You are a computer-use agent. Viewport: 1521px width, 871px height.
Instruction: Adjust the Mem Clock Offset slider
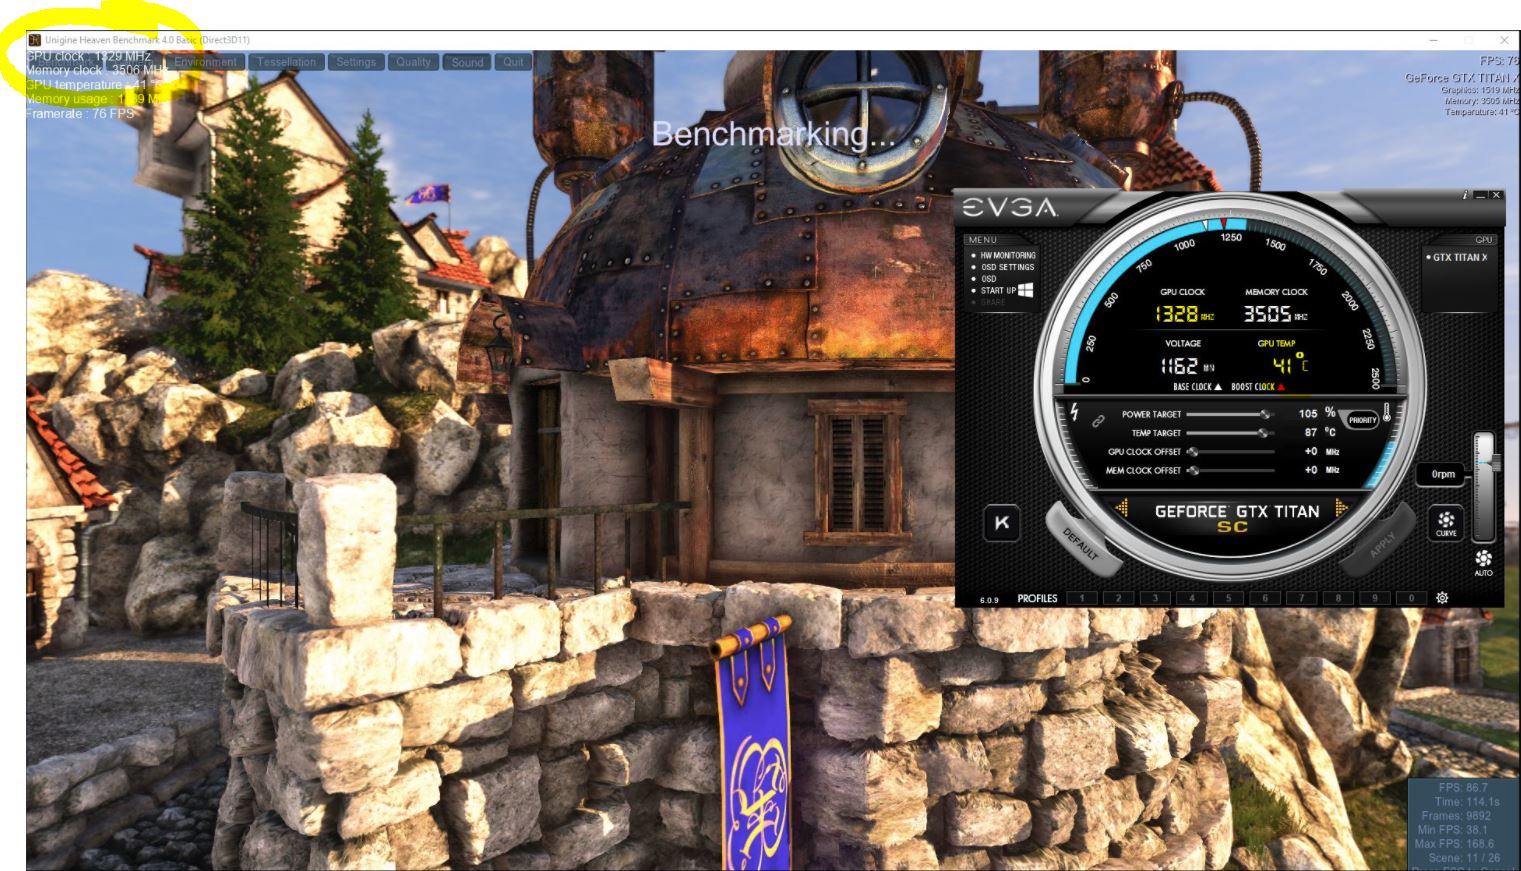[x=1229, y=471]
